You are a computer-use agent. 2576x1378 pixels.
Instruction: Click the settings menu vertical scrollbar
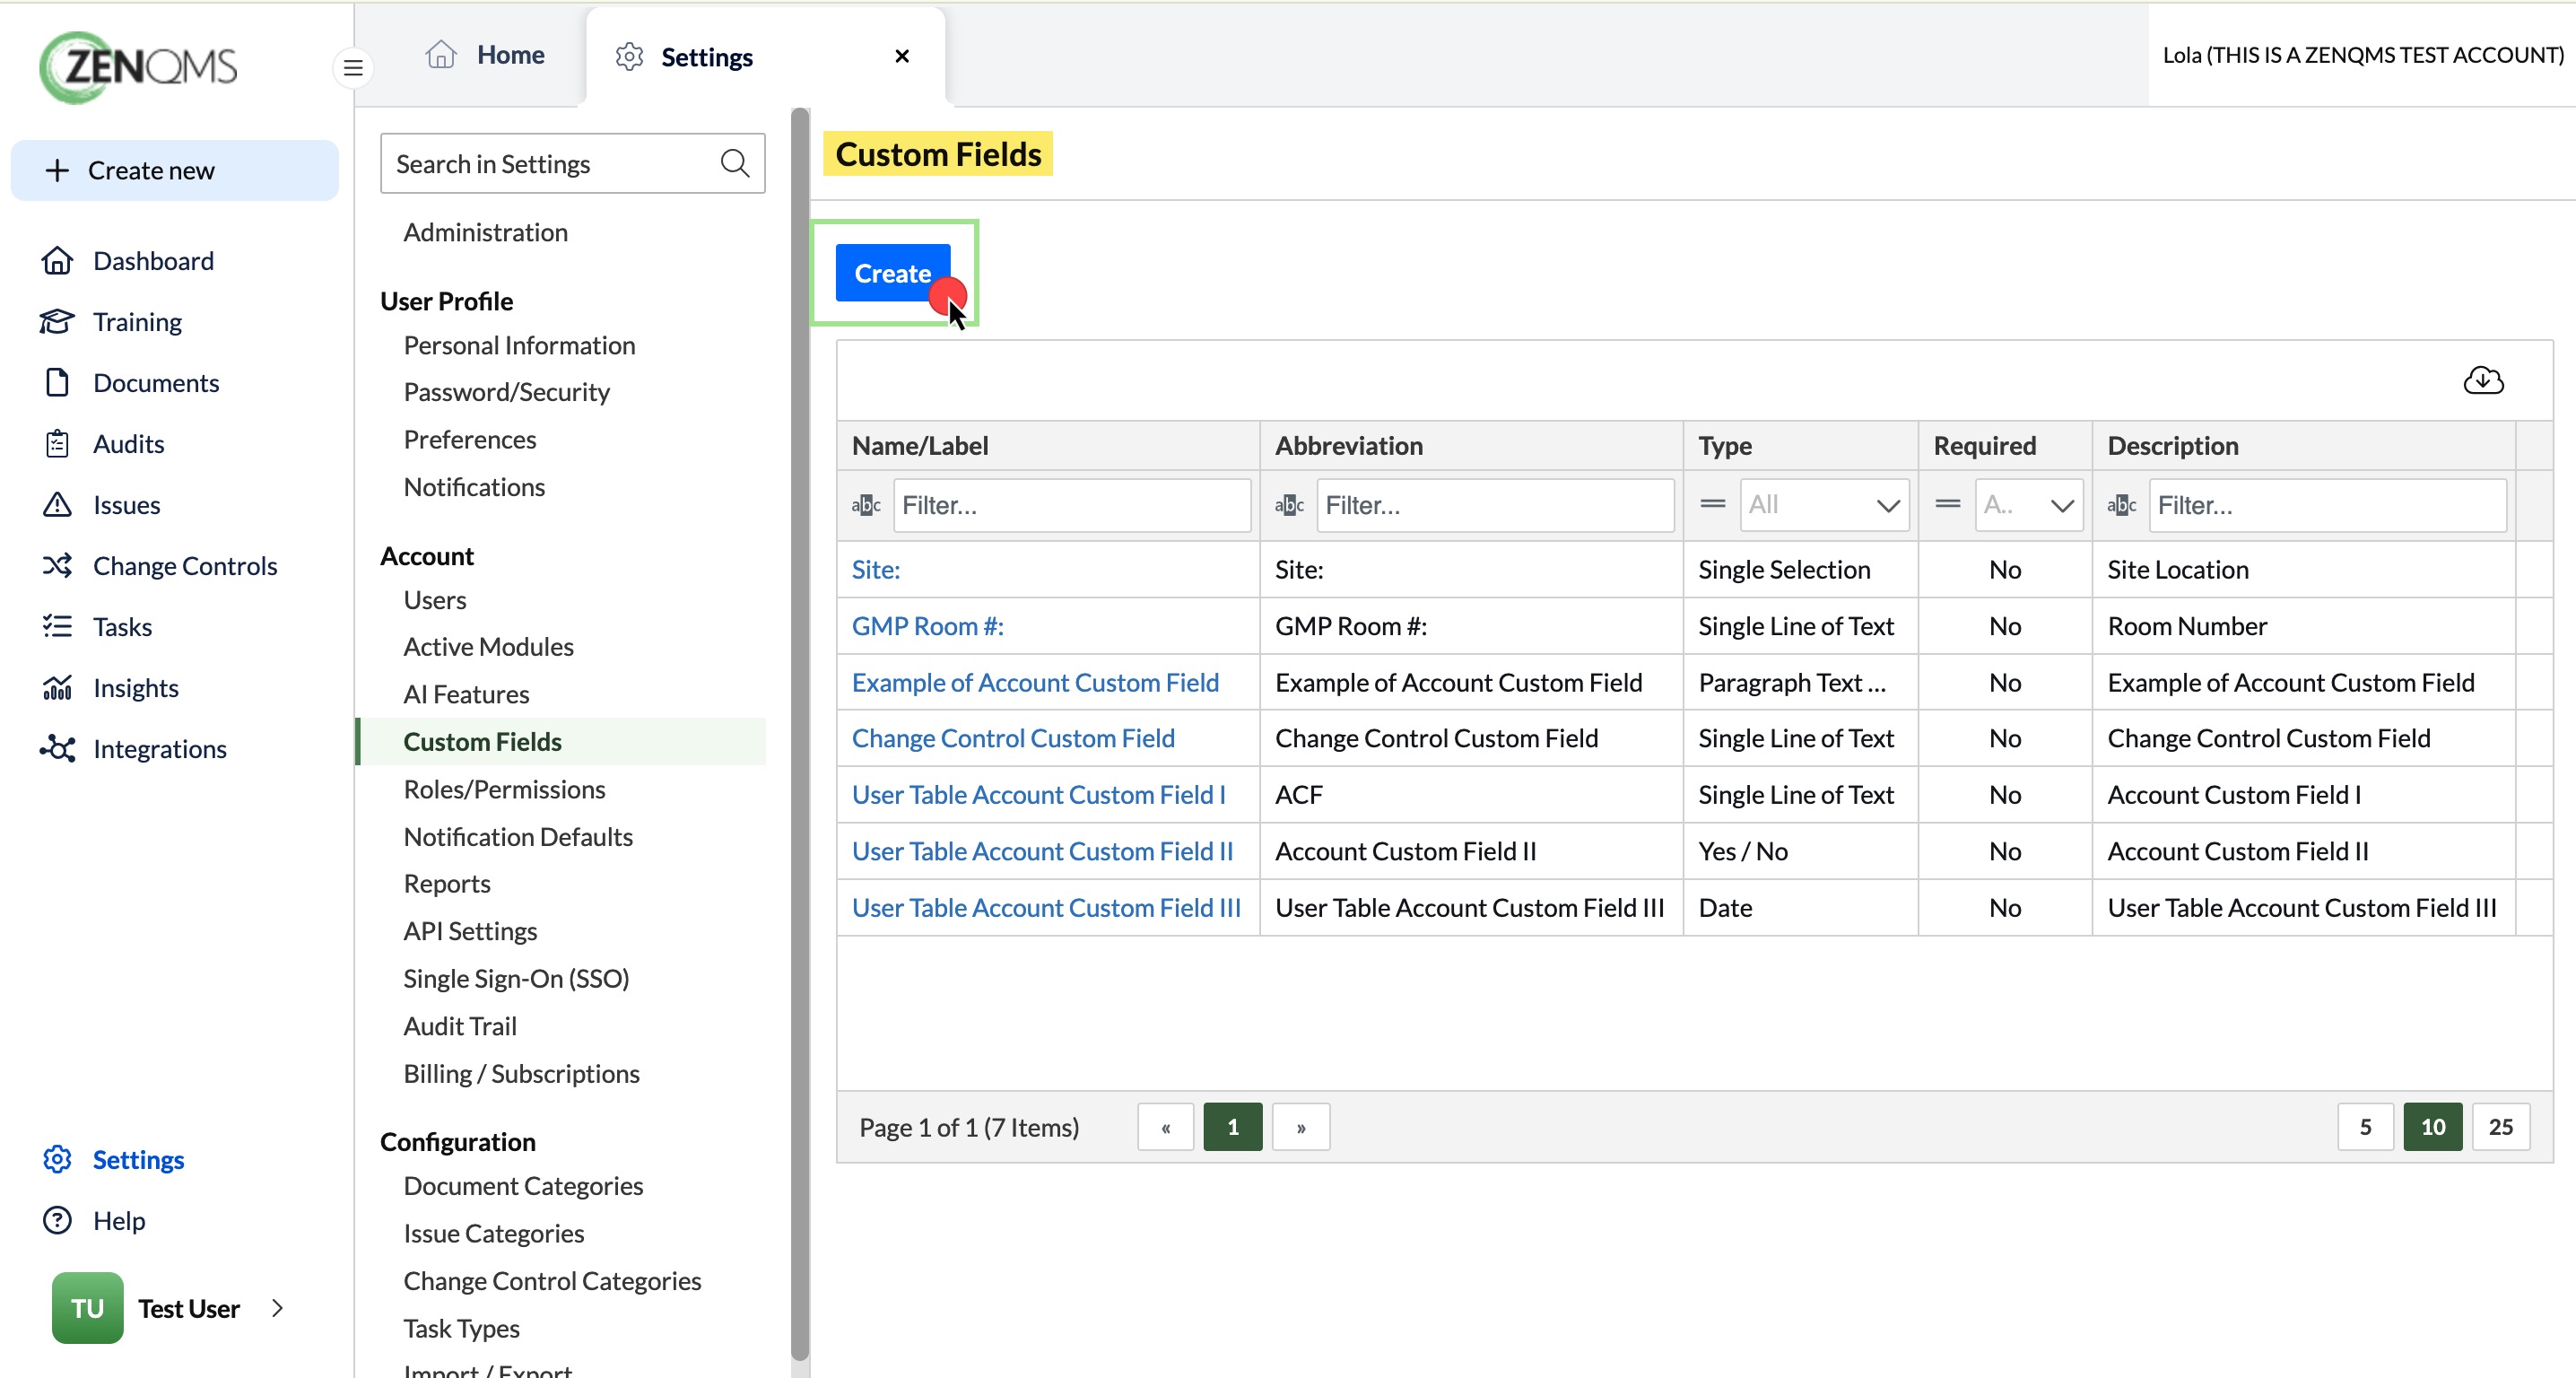click(800, 735)
